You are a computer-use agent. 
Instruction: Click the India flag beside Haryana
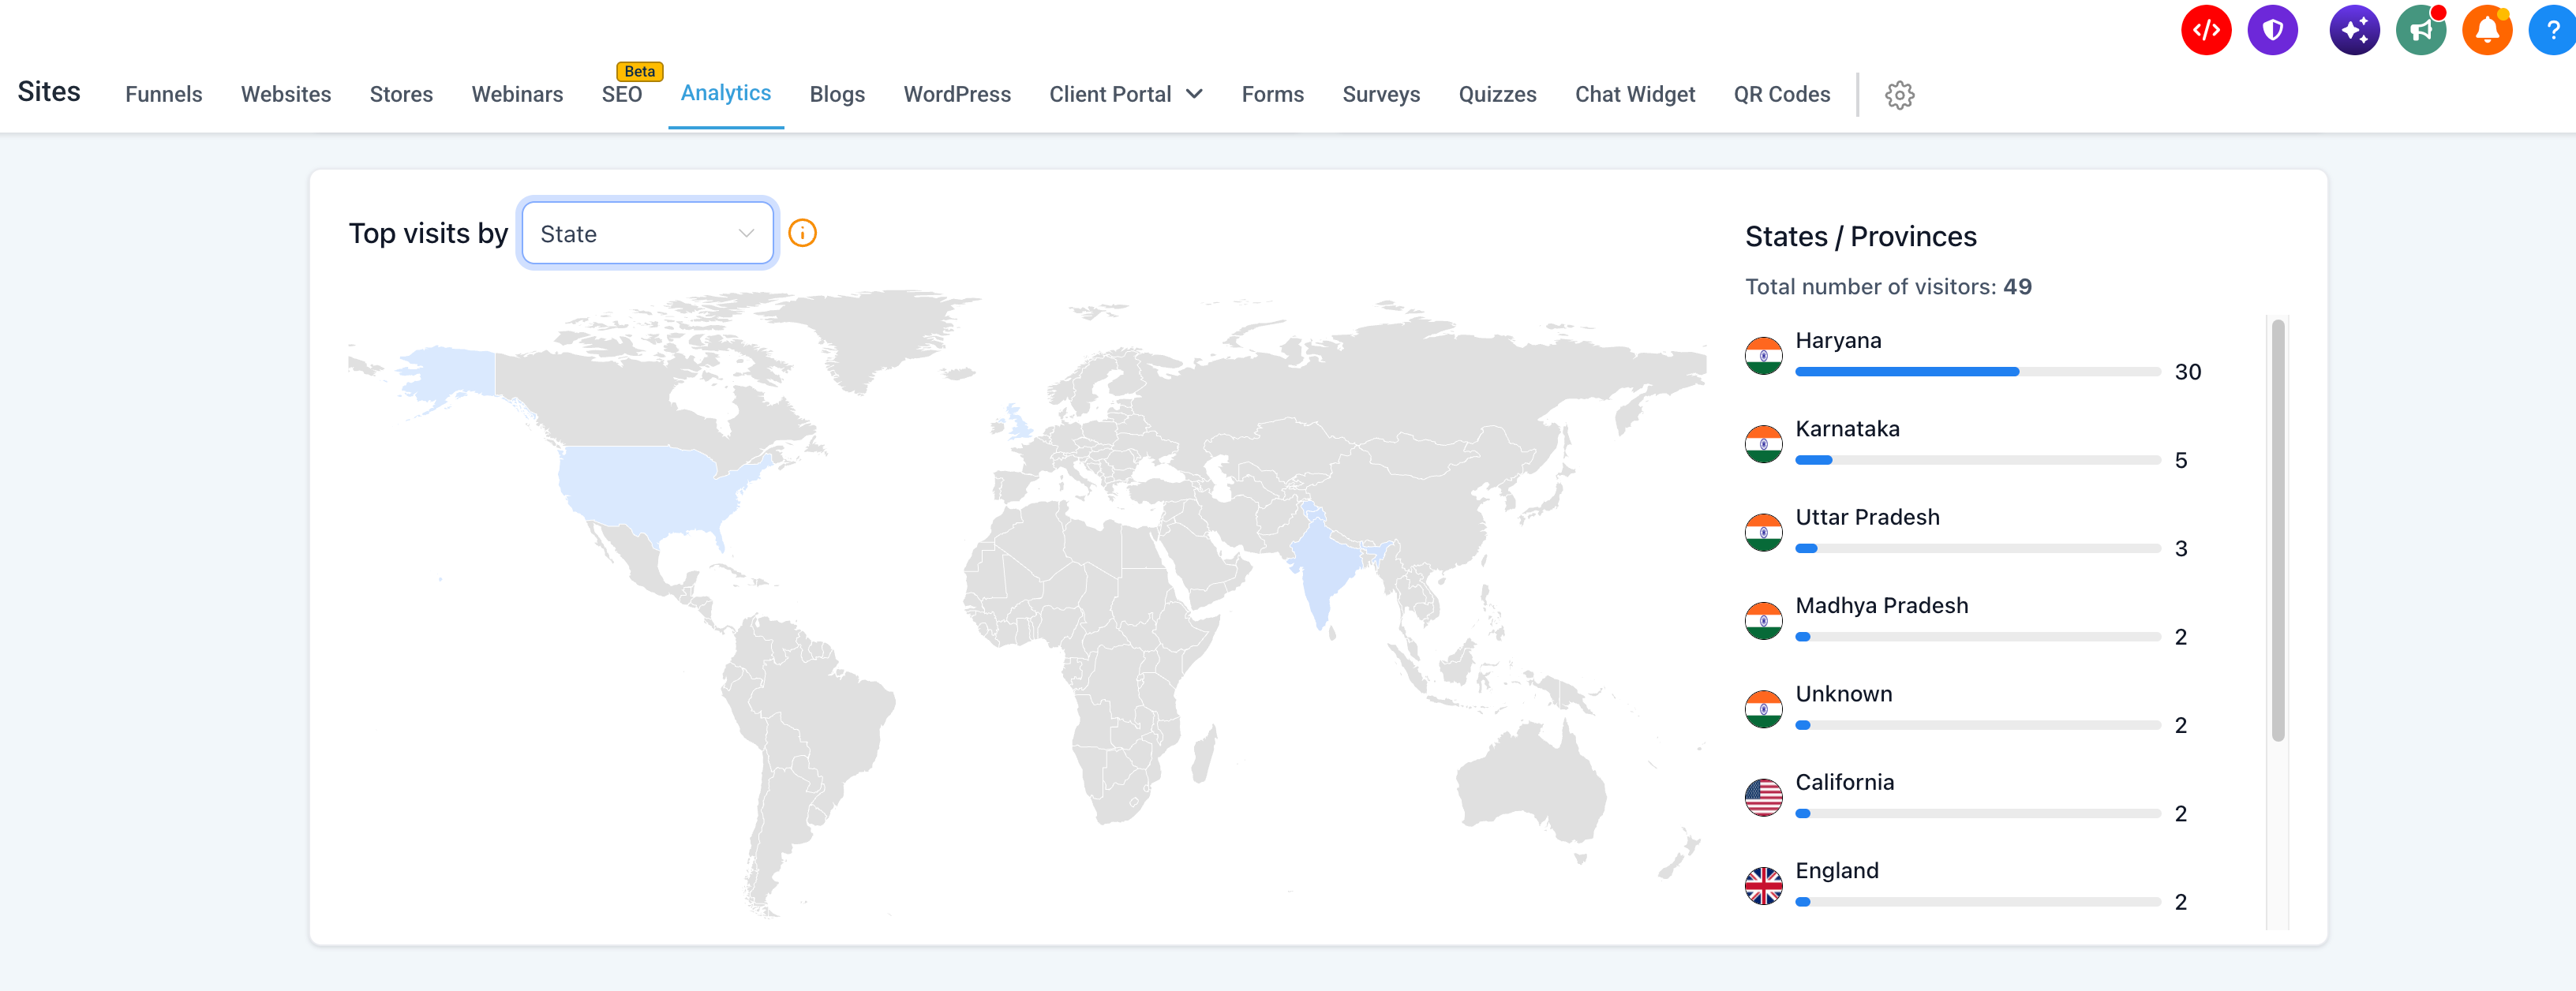(x=1763, y=356)
